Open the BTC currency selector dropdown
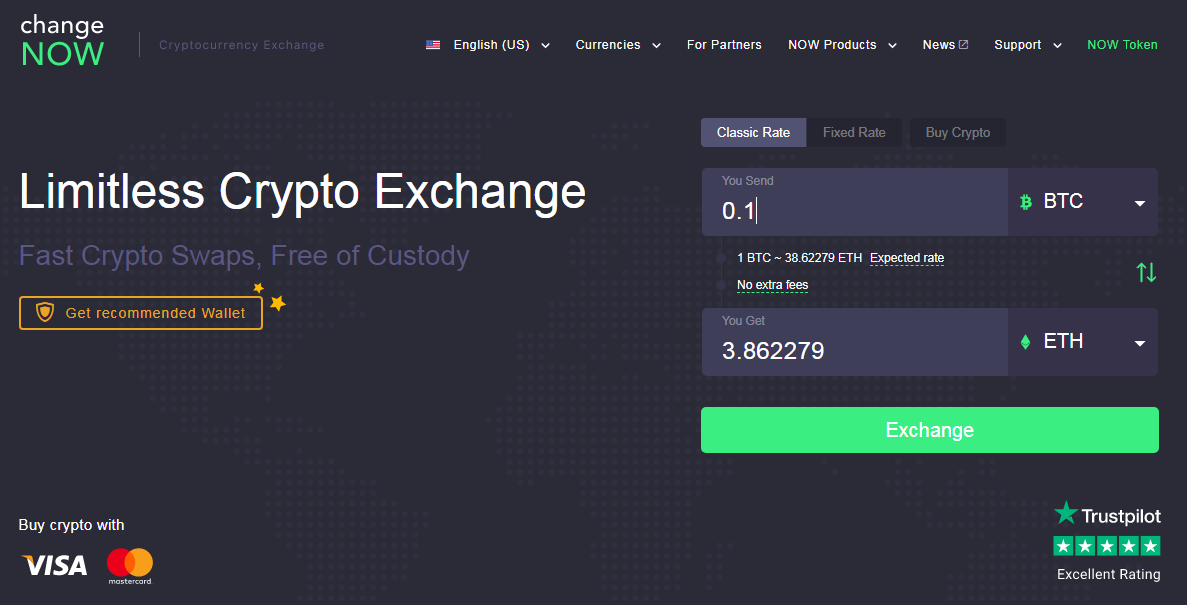 click(x=1083, y=202)
